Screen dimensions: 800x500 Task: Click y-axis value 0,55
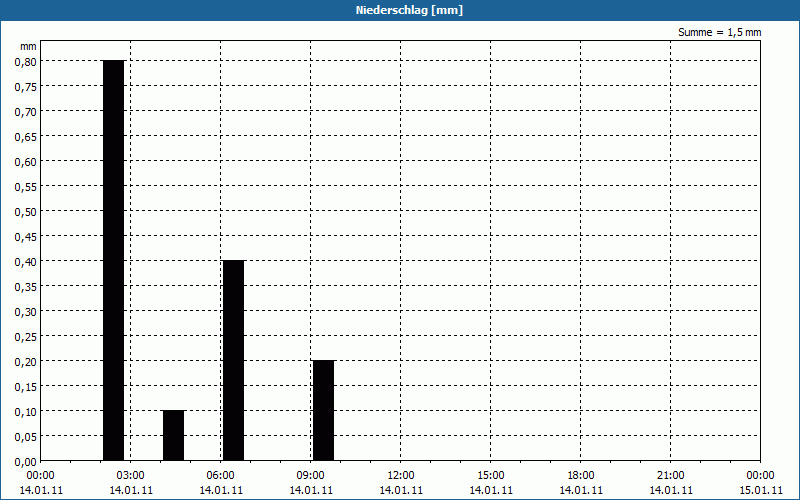(x=26, y=186)
